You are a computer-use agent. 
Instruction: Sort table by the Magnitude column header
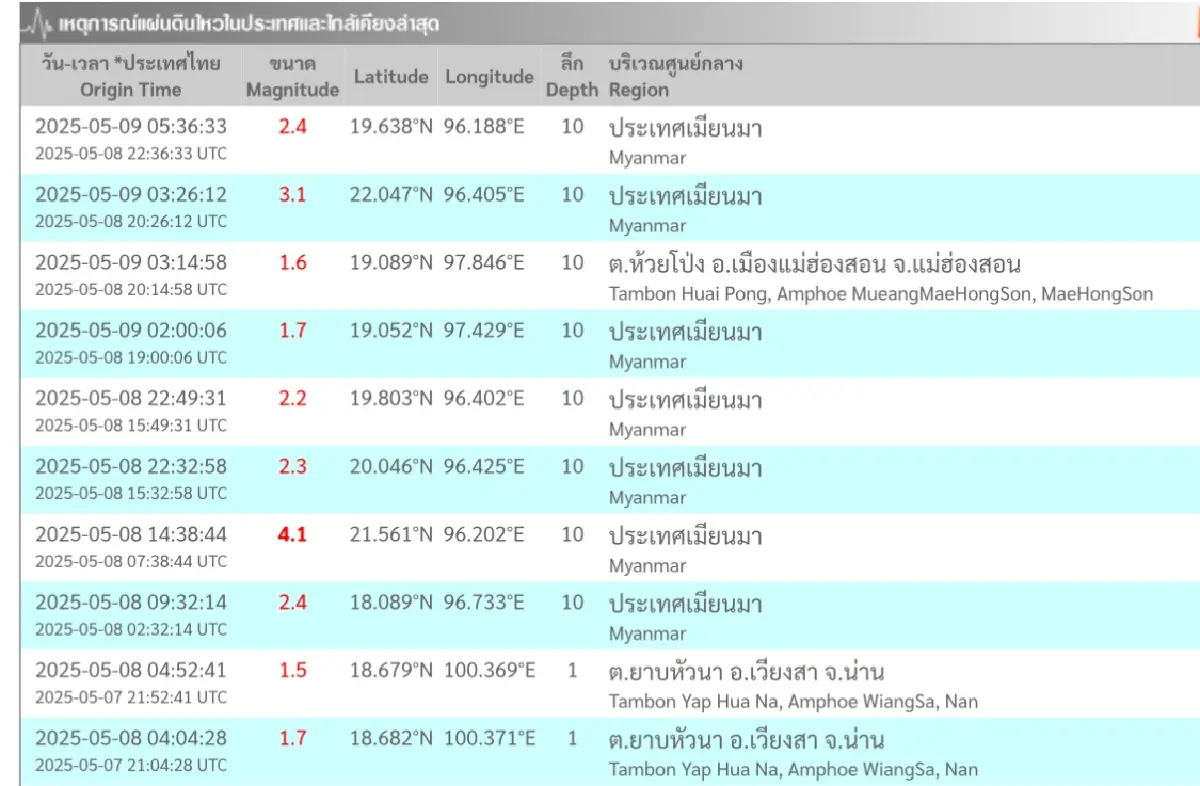(292, 76)
